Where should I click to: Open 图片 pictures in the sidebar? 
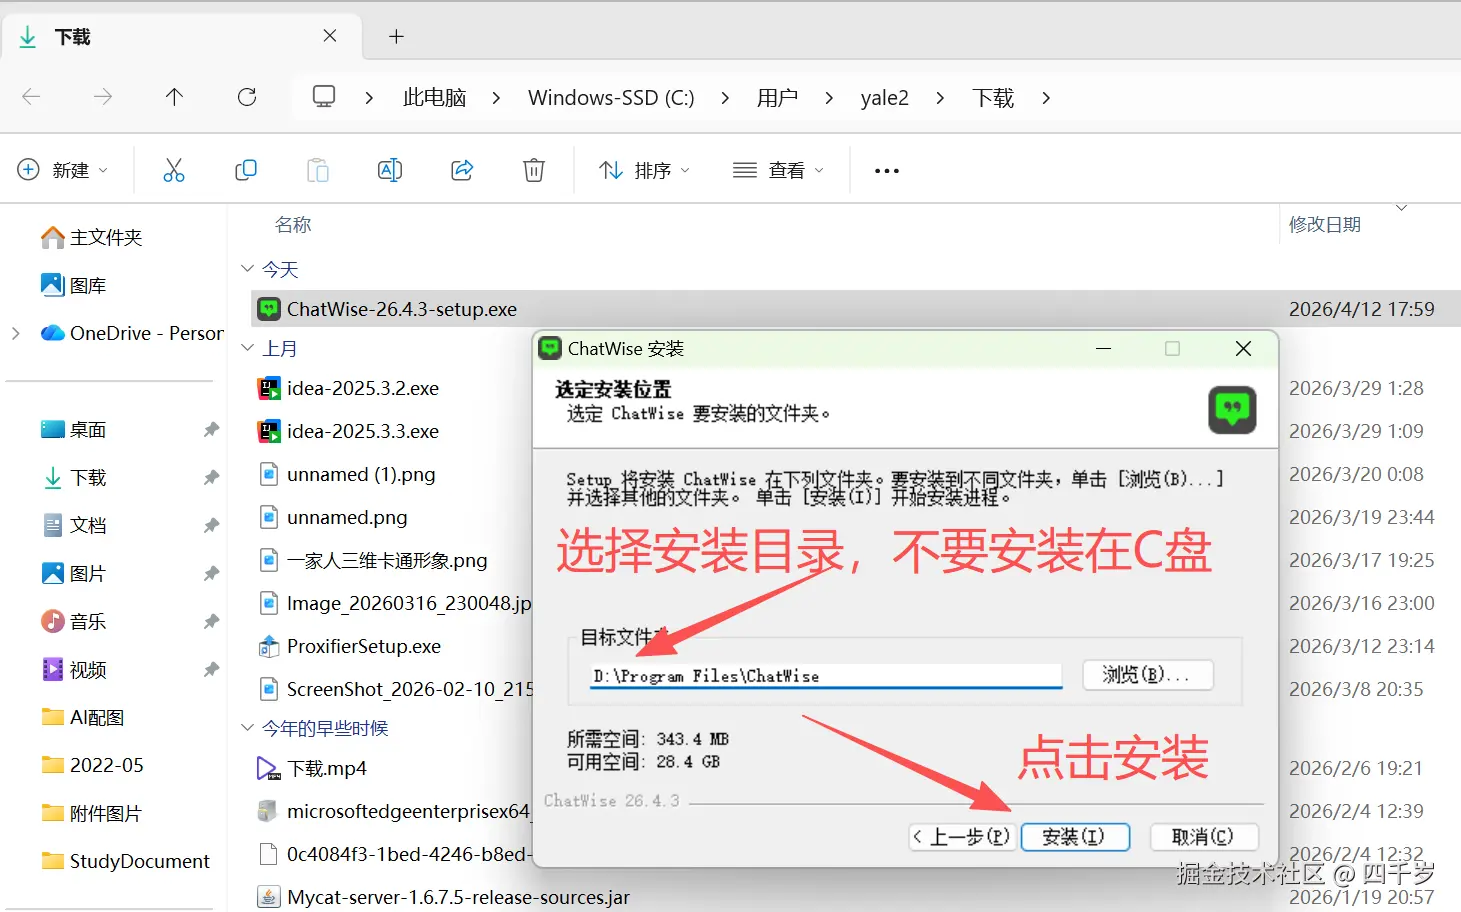click(74, 573)
